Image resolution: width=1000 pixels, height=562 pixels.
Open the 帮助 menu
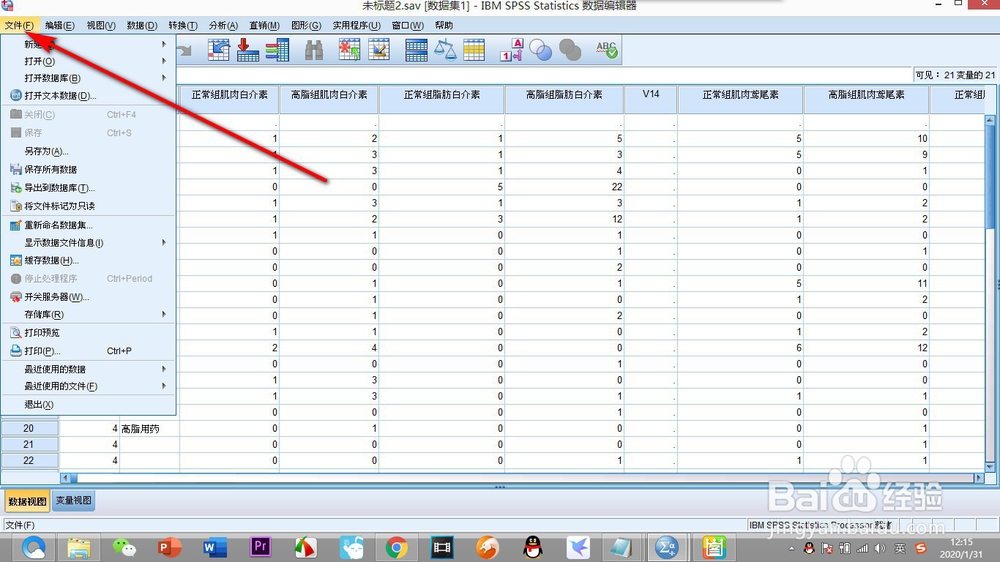coord(444,26)
